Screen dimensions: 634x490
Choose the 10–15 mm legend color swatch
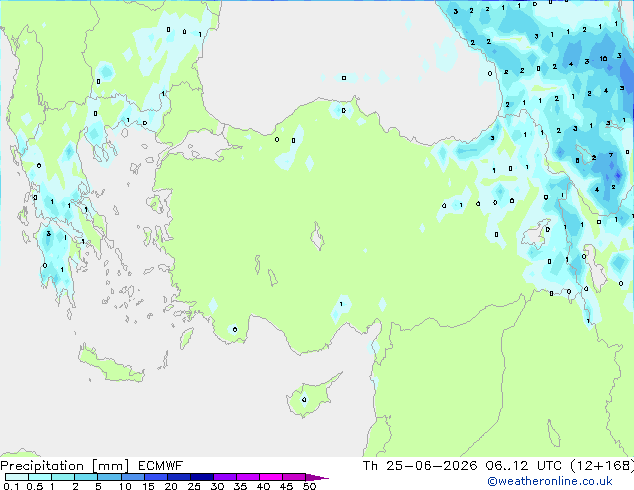[133, 477]
